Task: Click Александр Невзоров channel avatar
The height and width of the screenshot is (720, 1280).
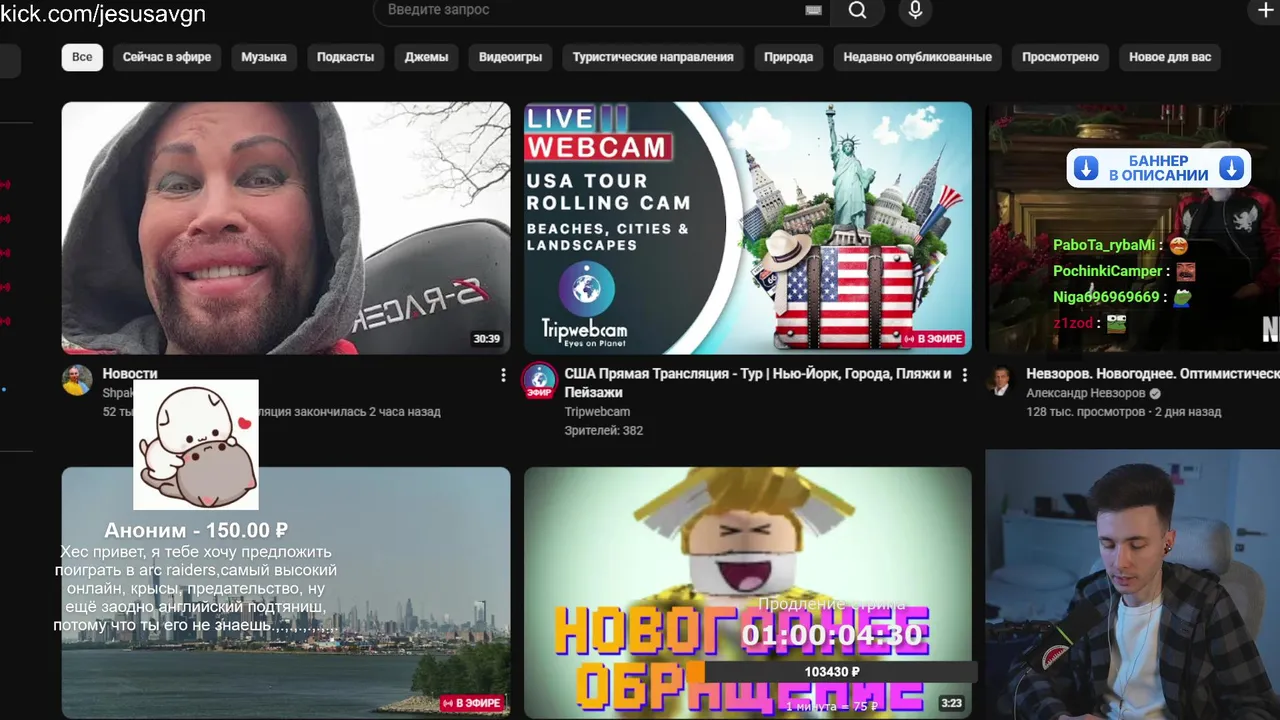Action: click(1001, 380)
